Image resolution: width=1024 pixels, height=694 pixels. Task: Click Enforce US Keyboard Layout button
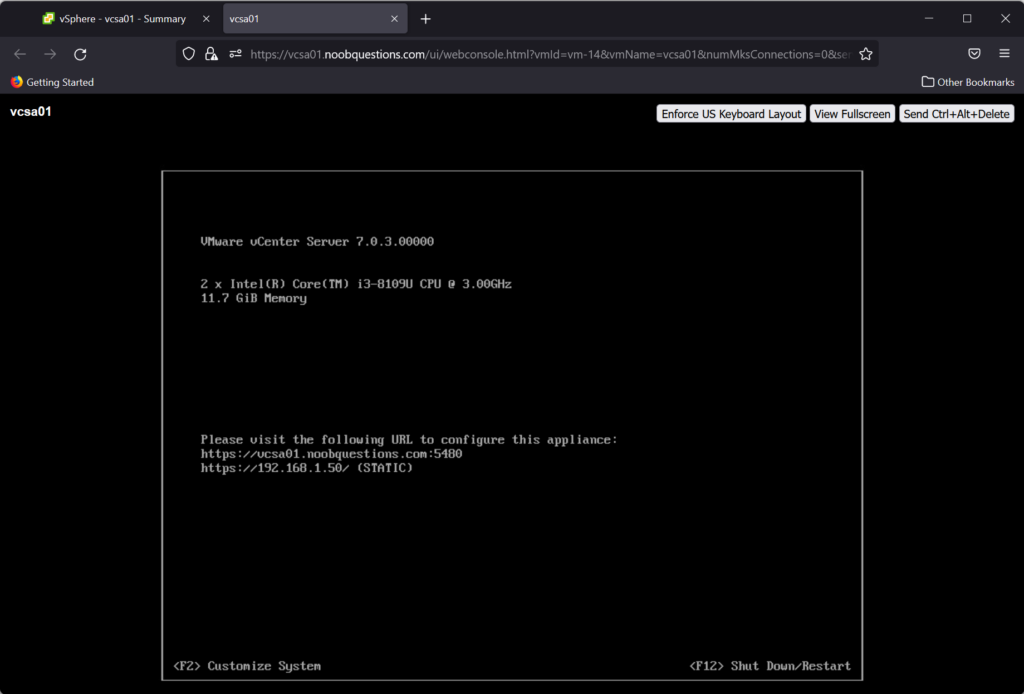coord(731,114)
